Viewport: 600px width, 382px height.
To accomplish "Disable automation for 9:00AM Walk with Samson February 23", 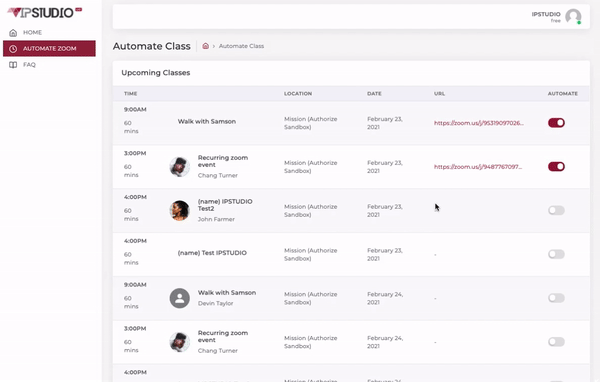I will [x=556, y=123].
